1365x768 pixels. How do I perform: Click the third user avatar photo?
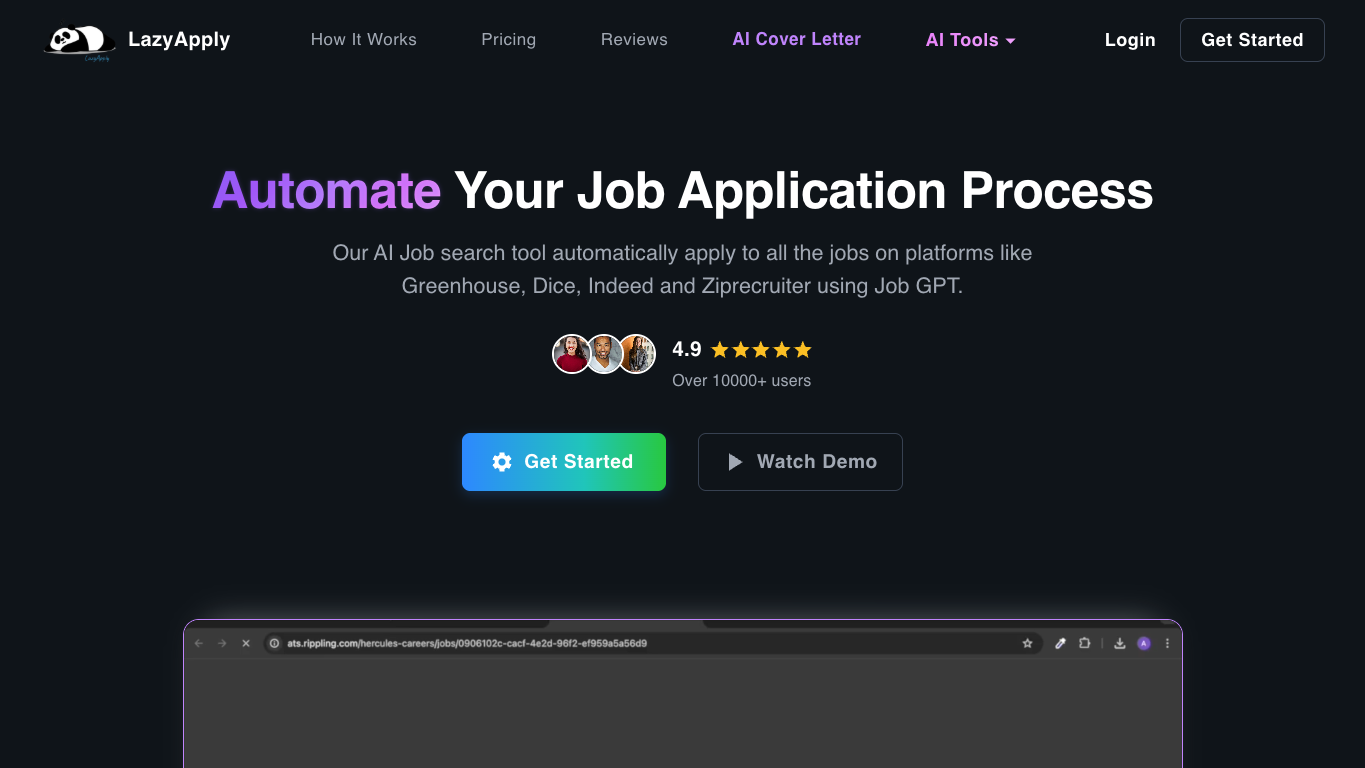(637, 354)
